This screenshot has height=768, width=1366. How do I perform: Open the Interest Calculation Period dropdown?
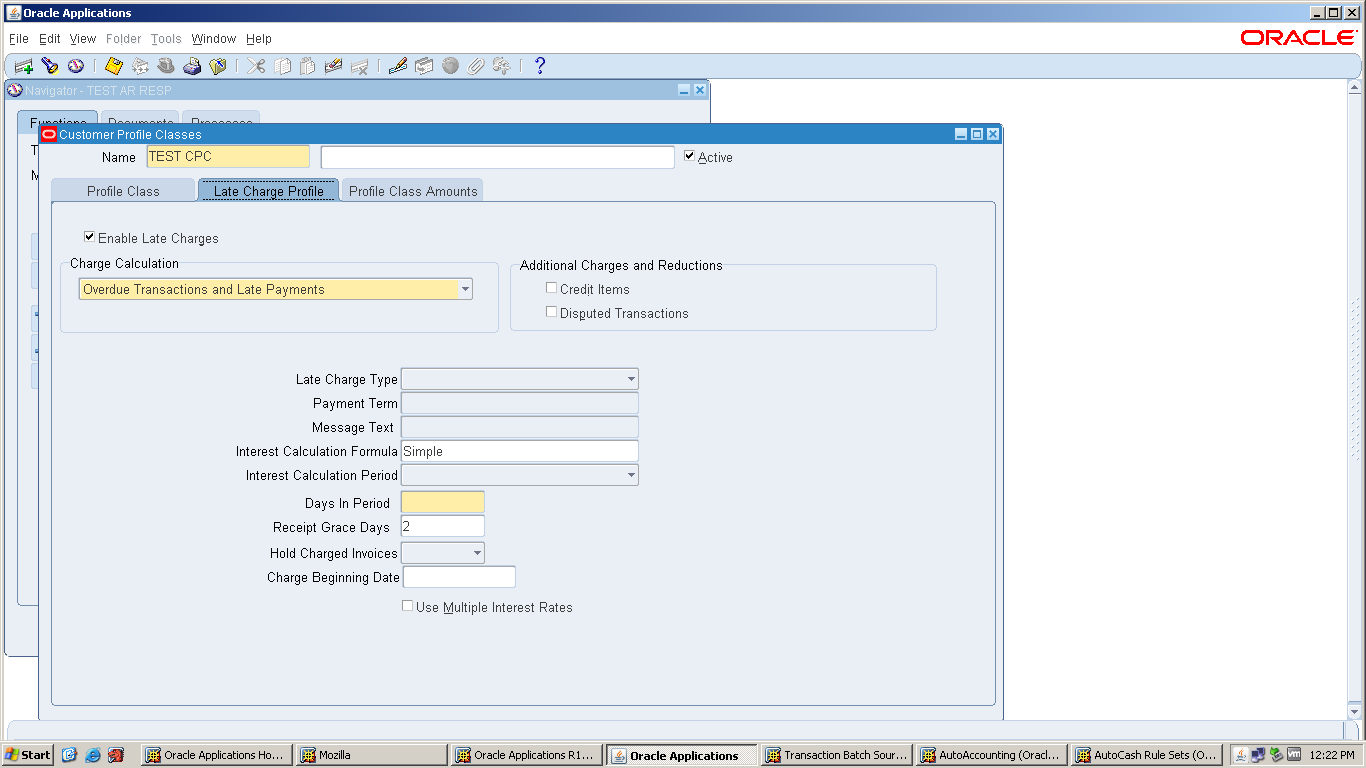[631, 476]
